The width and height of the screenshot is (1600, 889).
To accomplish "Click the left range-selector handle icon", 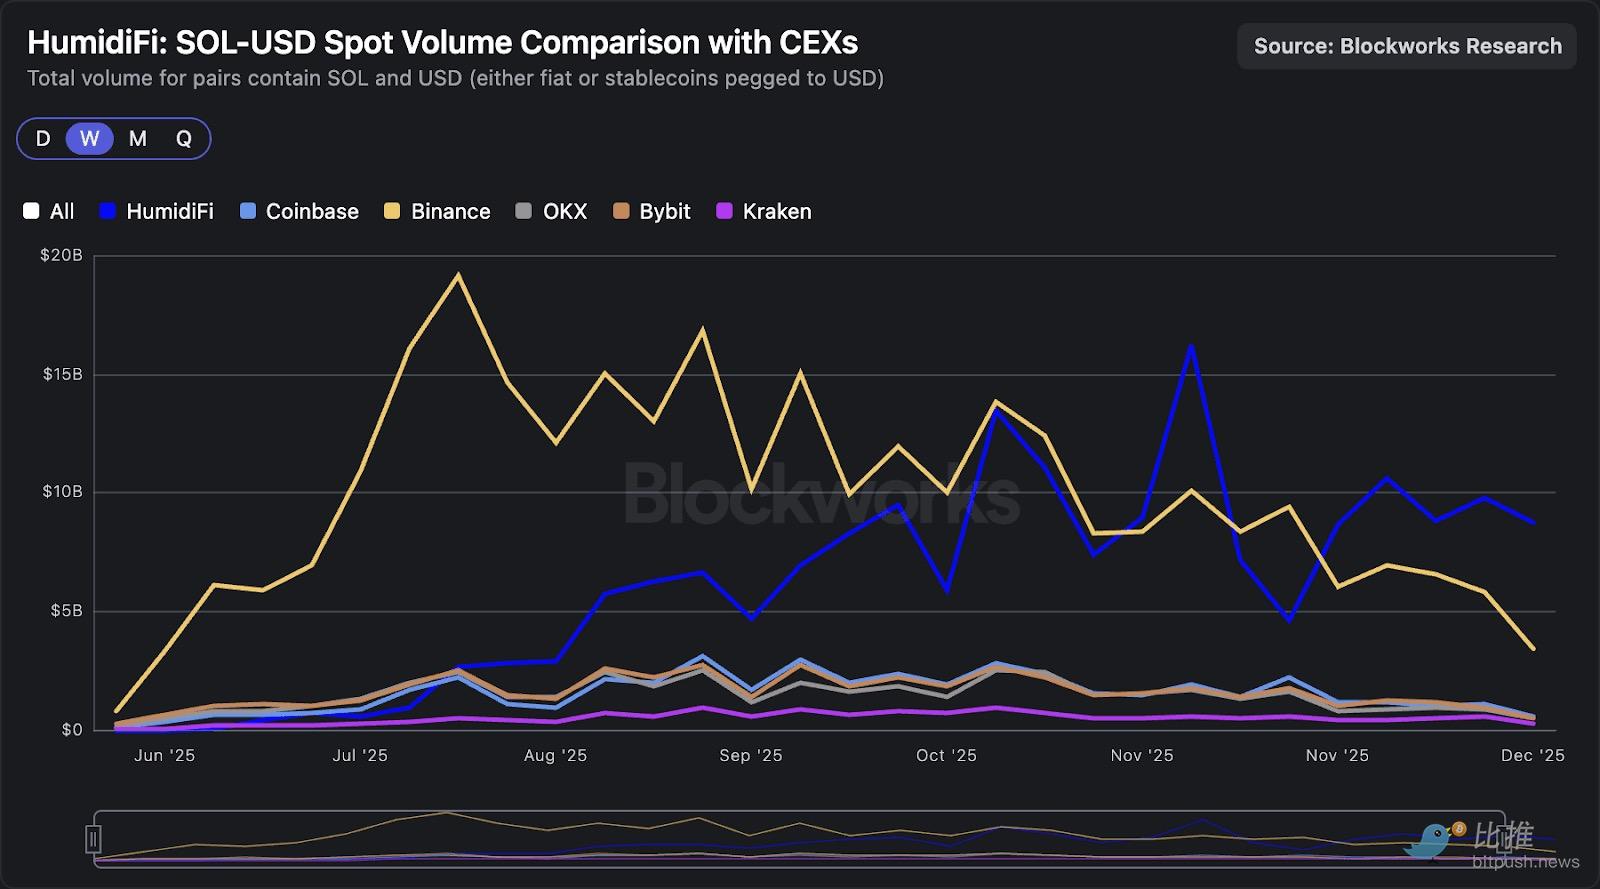I will pos(93,838).
